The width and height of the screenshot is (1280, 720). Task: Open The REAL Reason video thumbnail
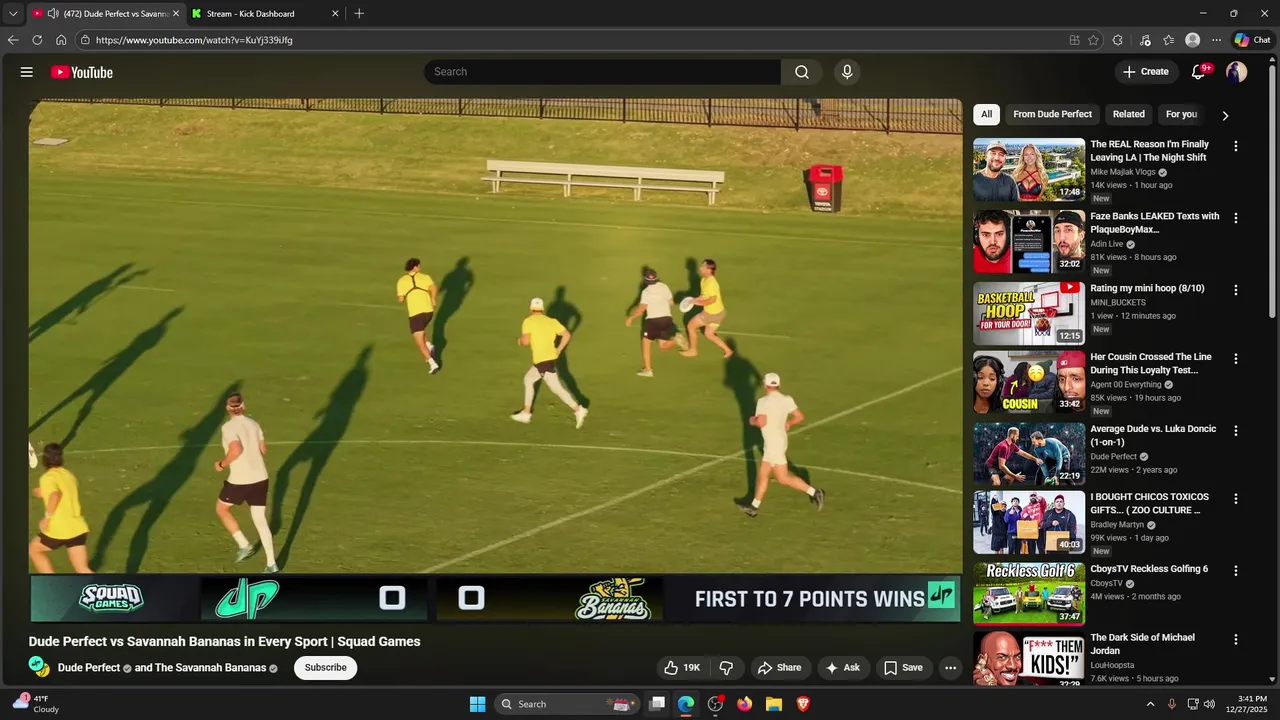tap(1029, 170)
